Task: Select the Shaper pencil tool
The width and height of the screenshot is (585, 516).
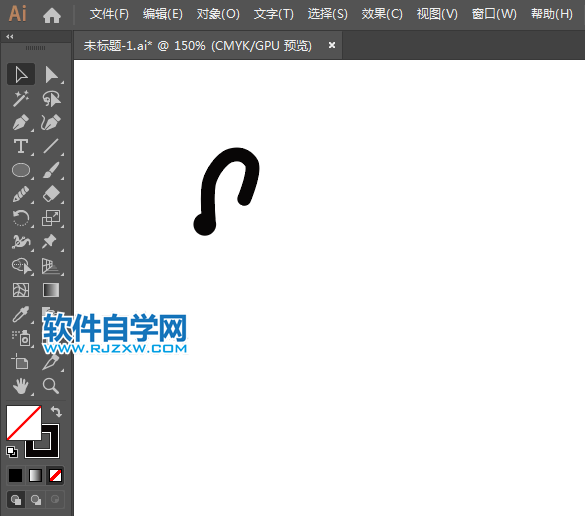Action: 21,194
